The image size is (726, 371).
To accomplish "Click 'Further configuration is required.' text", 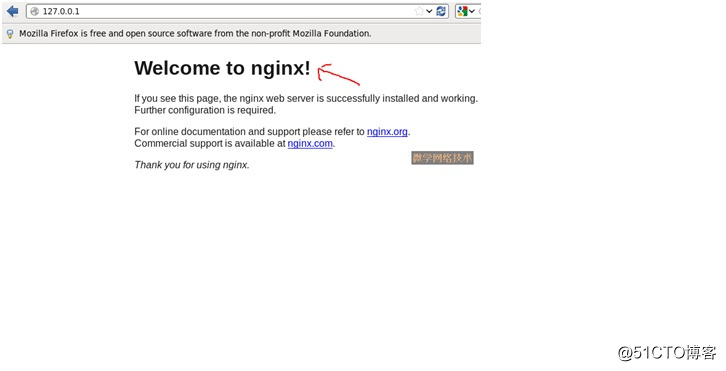I will (205, 110).
